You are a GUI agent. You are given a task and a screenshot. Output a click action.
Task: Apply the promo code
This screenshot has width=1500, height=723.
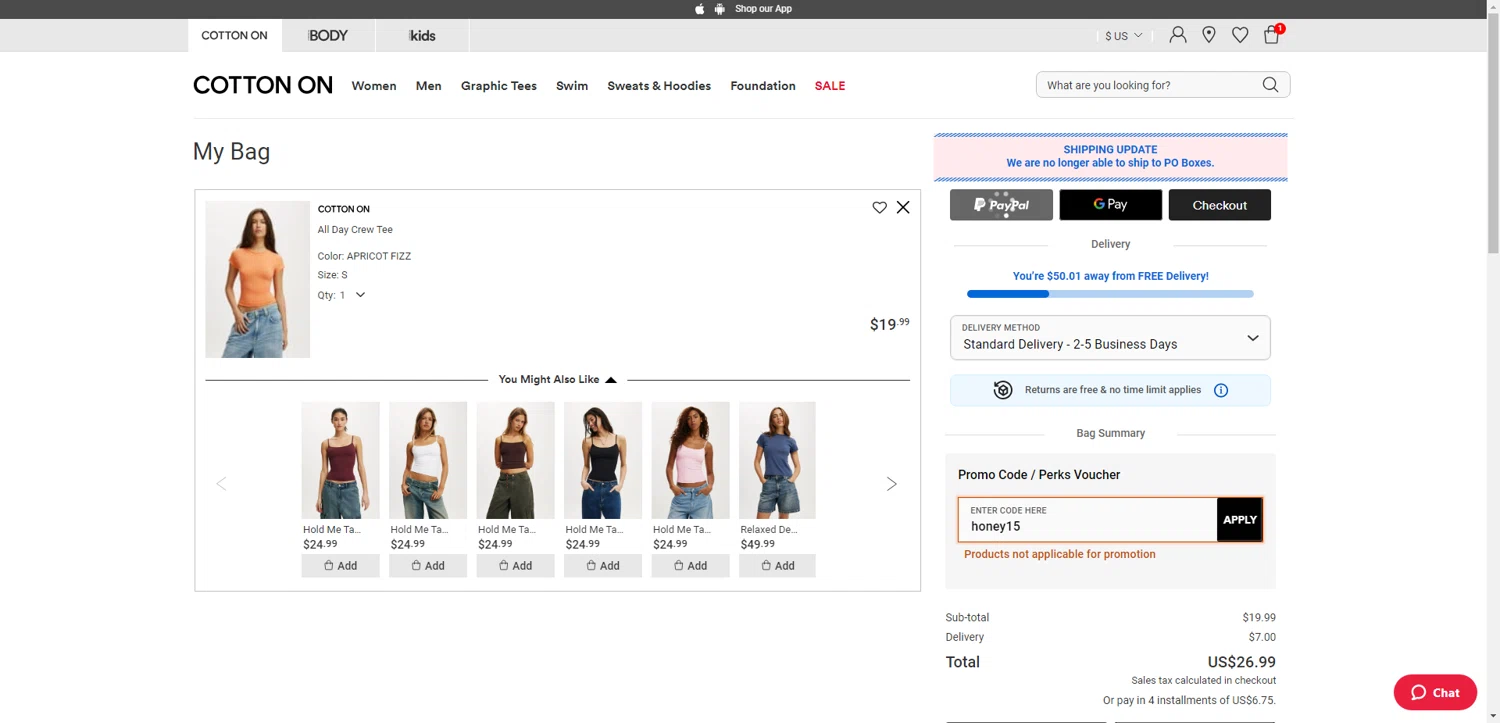click(x=1240, y=520)
